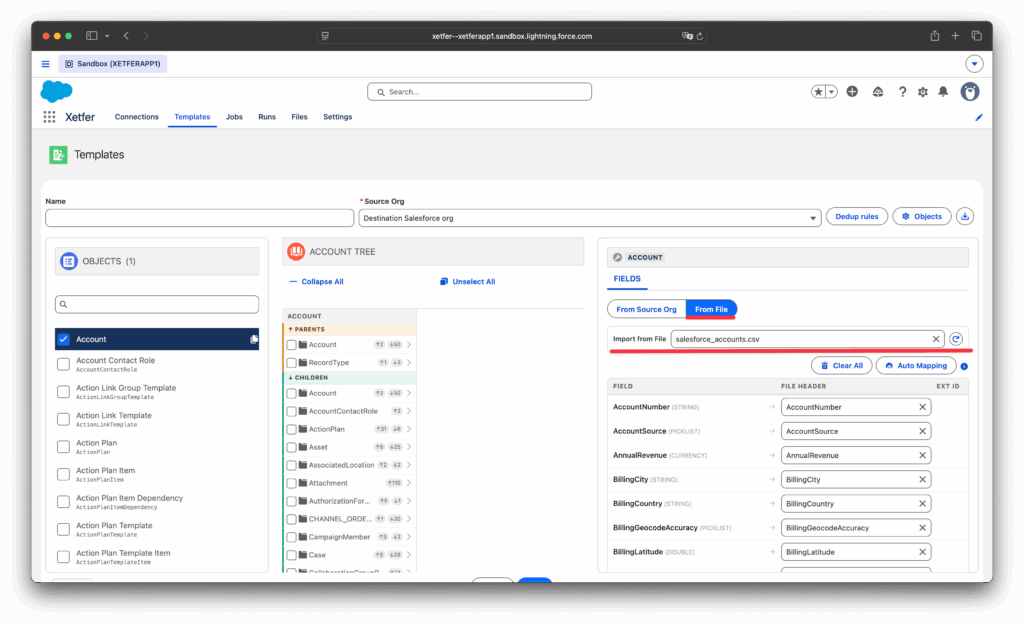Check the Action Plan Item Dependency checkbox
The image size is (1024, 624).
pyautogui.click(x=63, y=502)
